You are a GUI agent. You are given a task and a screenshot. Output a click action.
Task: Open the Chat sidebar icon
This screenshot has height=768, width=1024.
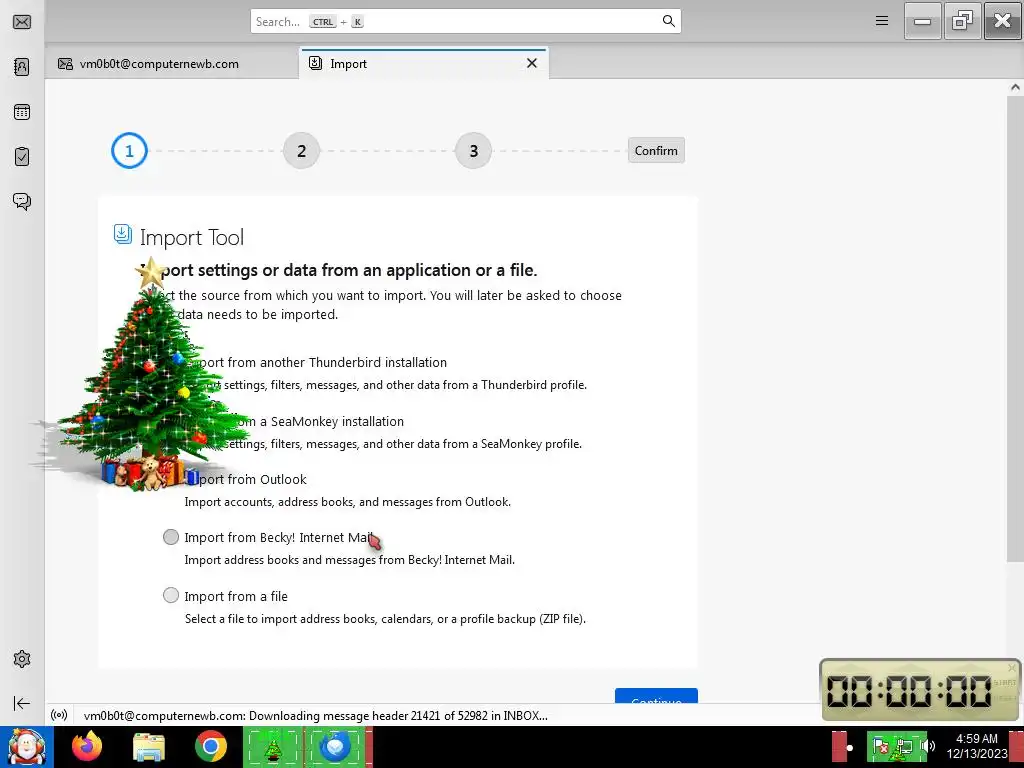point(22,201)
